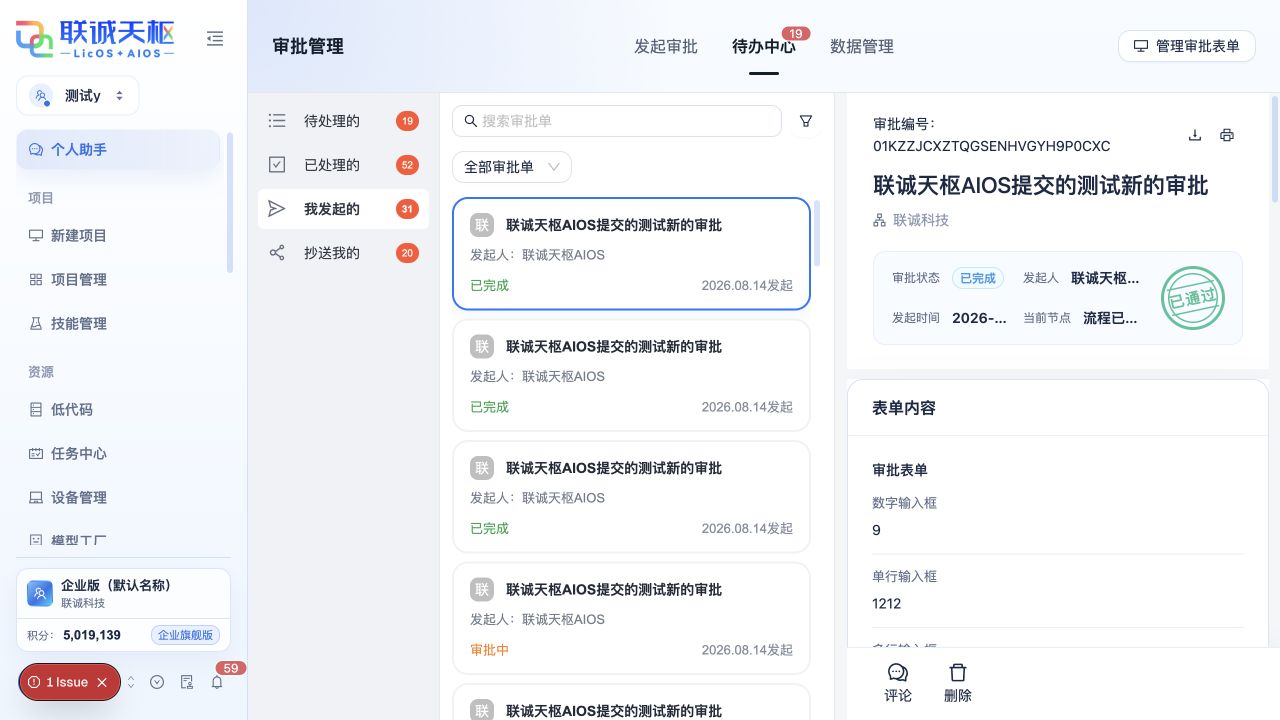Click the 已处理的 checkmark icon
Viewport: 1280px width, 720px height.
tap(277, 165)
